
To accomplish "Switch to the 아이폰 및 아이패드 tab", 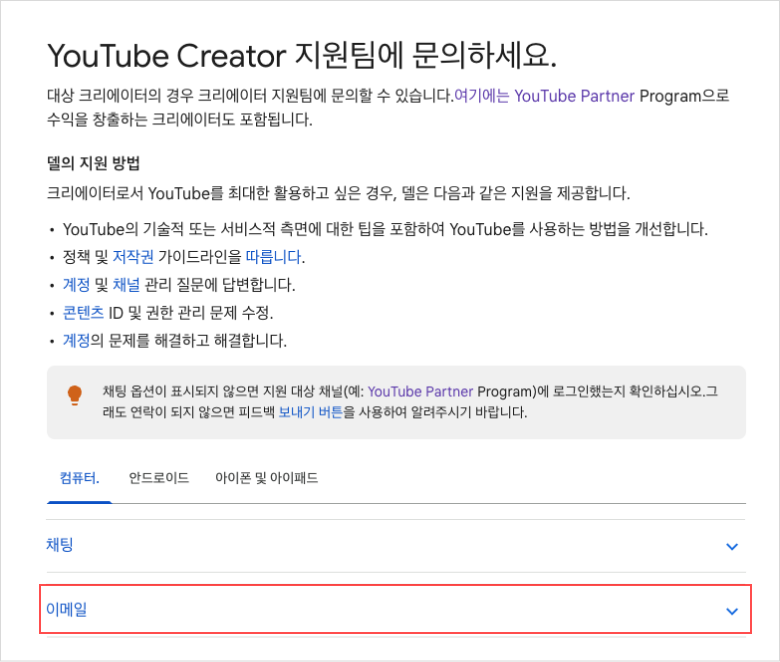I will [267, 478].
